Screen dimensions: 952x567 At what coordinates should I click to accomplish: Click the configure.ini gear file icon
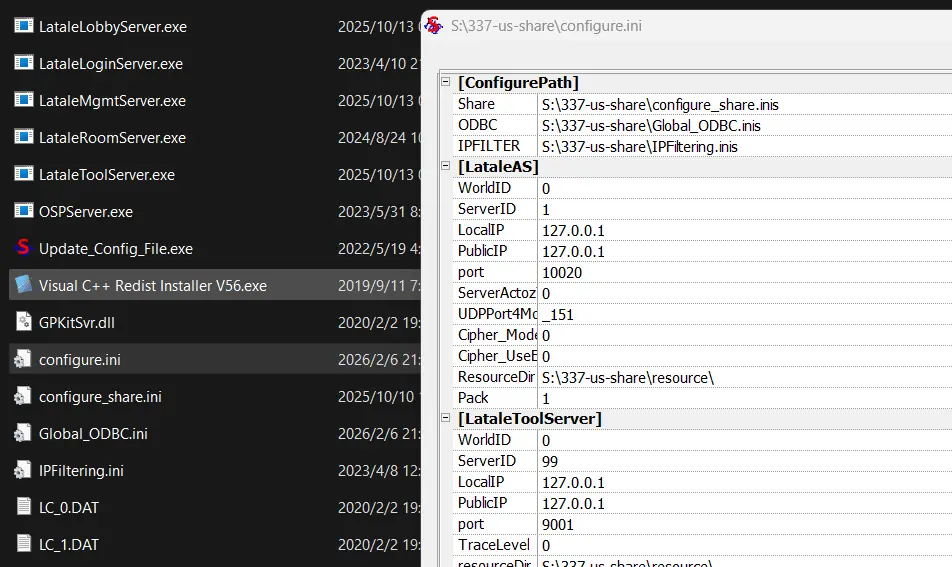tap(24, 359)
